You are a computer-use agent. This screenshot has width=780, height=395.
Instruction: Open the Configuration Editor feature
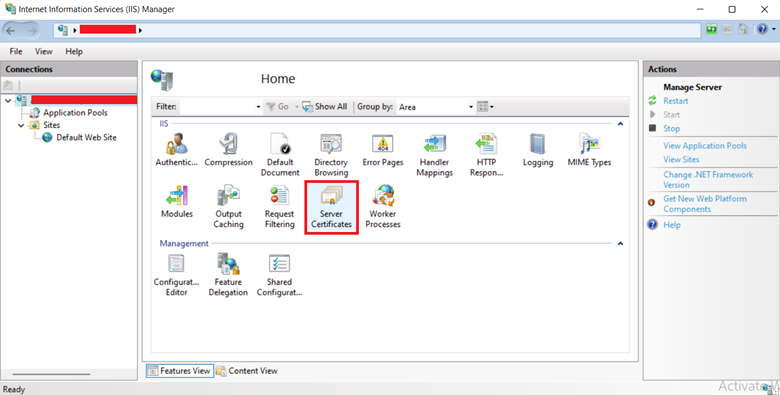tap(177, 275)
